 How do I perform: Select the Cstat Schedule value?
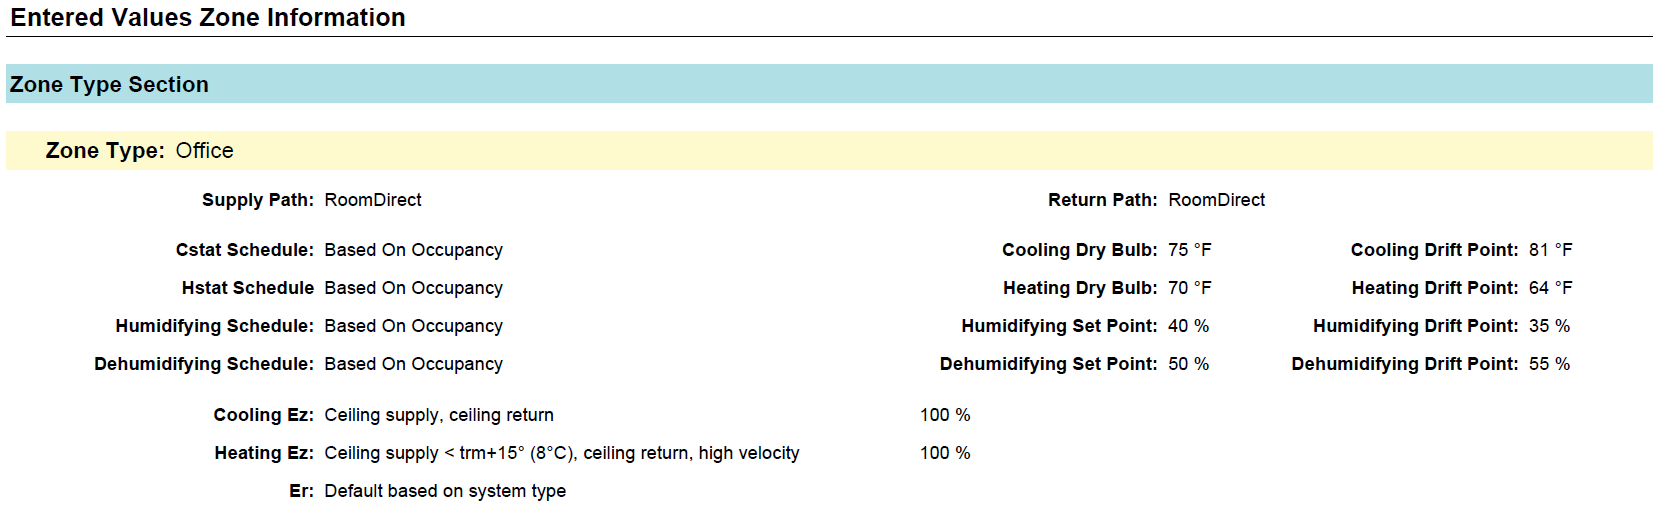413,250
